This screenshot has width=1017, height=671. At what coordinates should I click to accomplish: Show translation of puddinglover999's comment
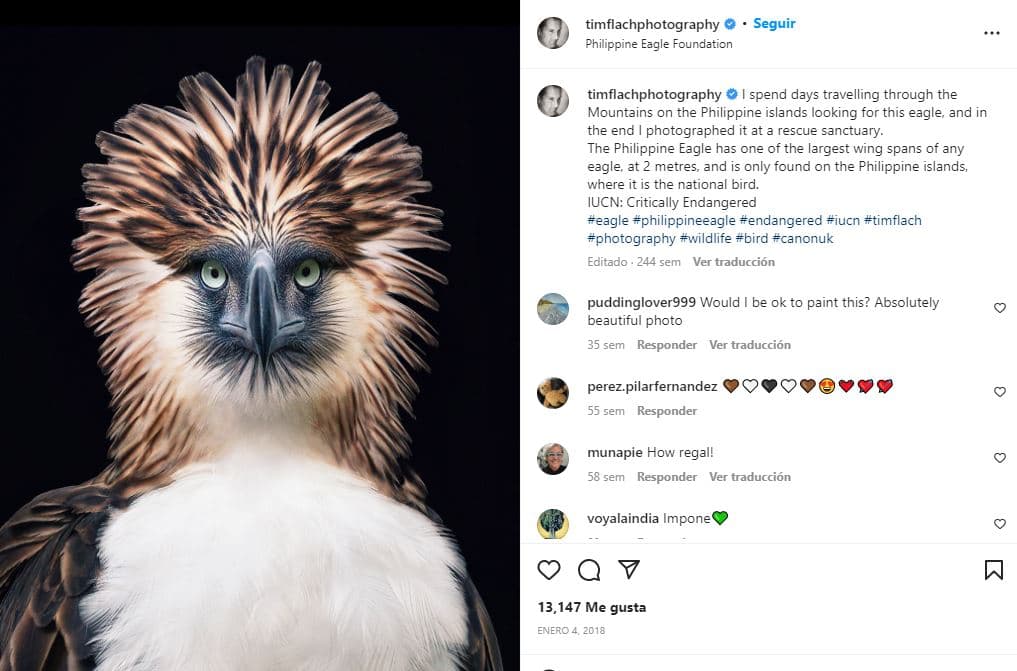[750, 344]
